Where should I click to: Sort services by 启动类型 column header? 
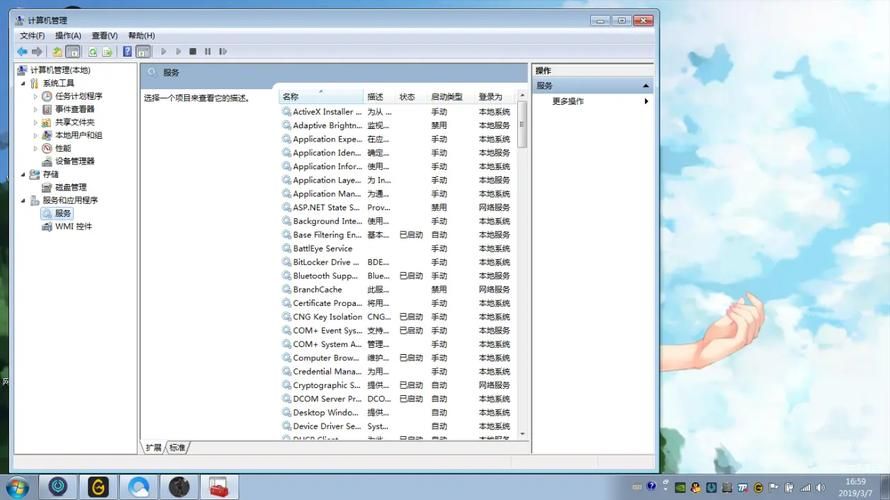450,97
